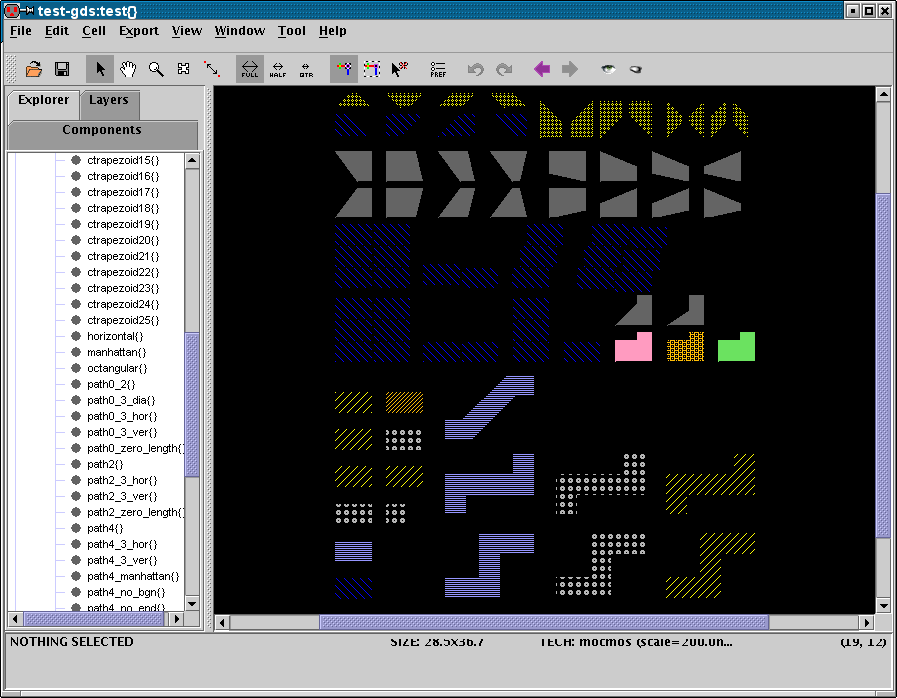The image size is (897, 698).
Task: Select the manhattan{} cell
Action: (117, 352)
